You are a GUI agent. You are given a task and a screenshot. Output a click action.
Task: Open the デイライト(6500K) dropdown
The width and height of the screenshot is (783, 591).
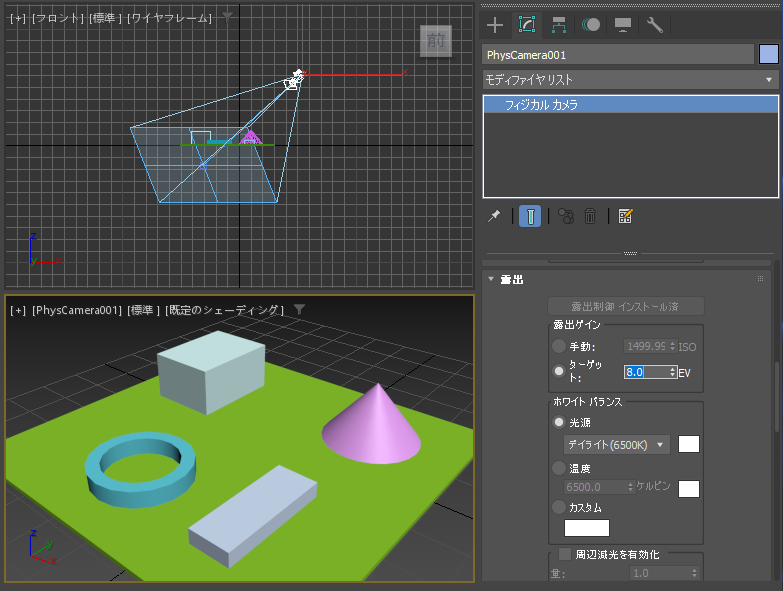[x=616, y=444]
